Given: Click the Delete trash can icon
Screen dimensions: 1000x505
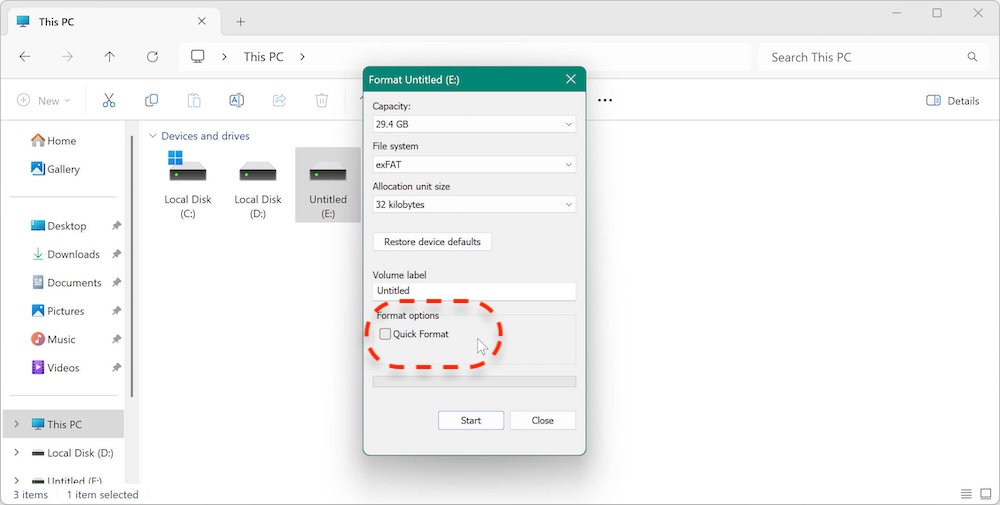Looking at the screenshot, I should click(x=321, y=100).
